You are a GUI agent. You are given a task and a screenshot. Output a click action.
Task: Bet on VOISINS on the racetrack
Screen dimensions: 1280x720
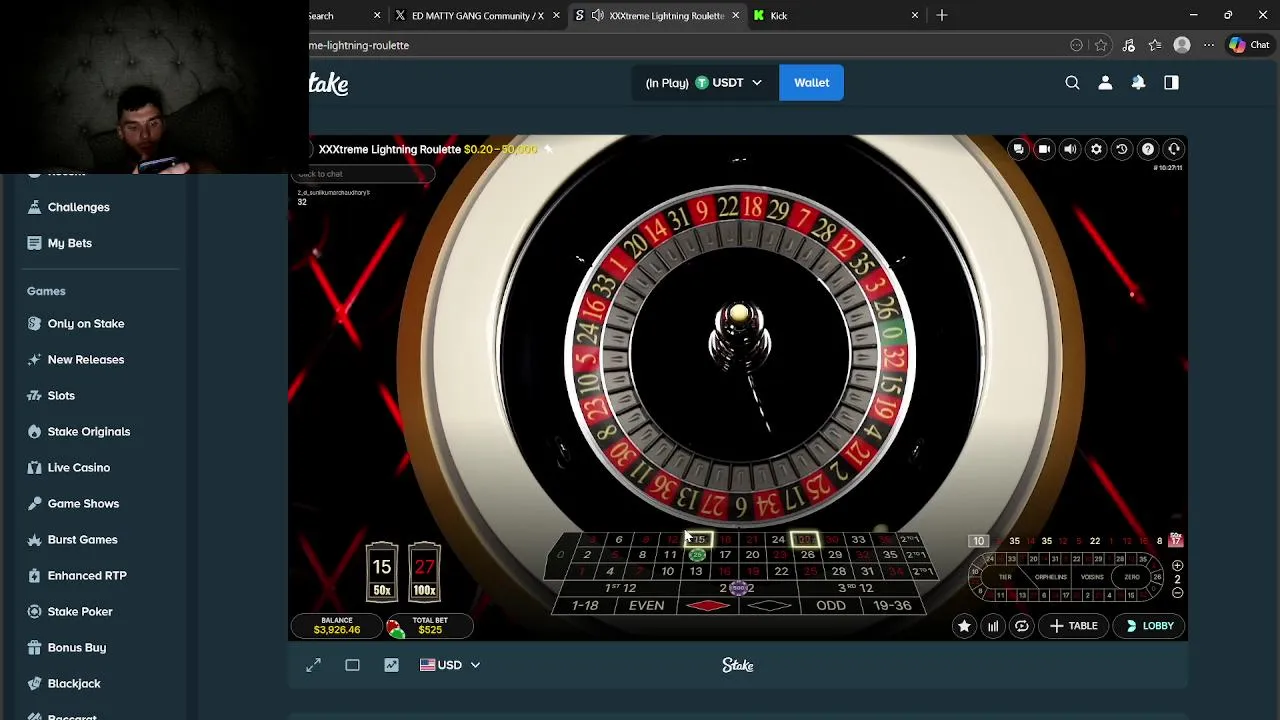(1092, 577)
